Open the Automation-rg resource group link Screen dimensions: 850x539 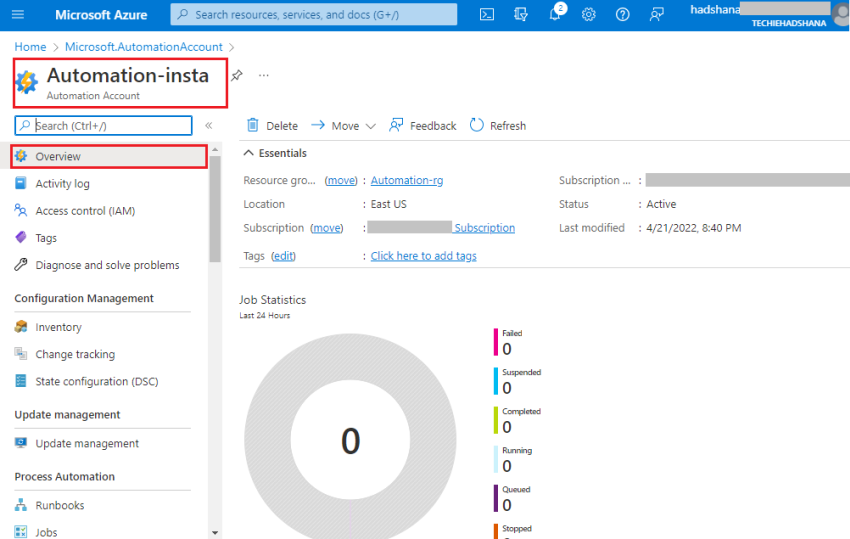click(407, 181)
